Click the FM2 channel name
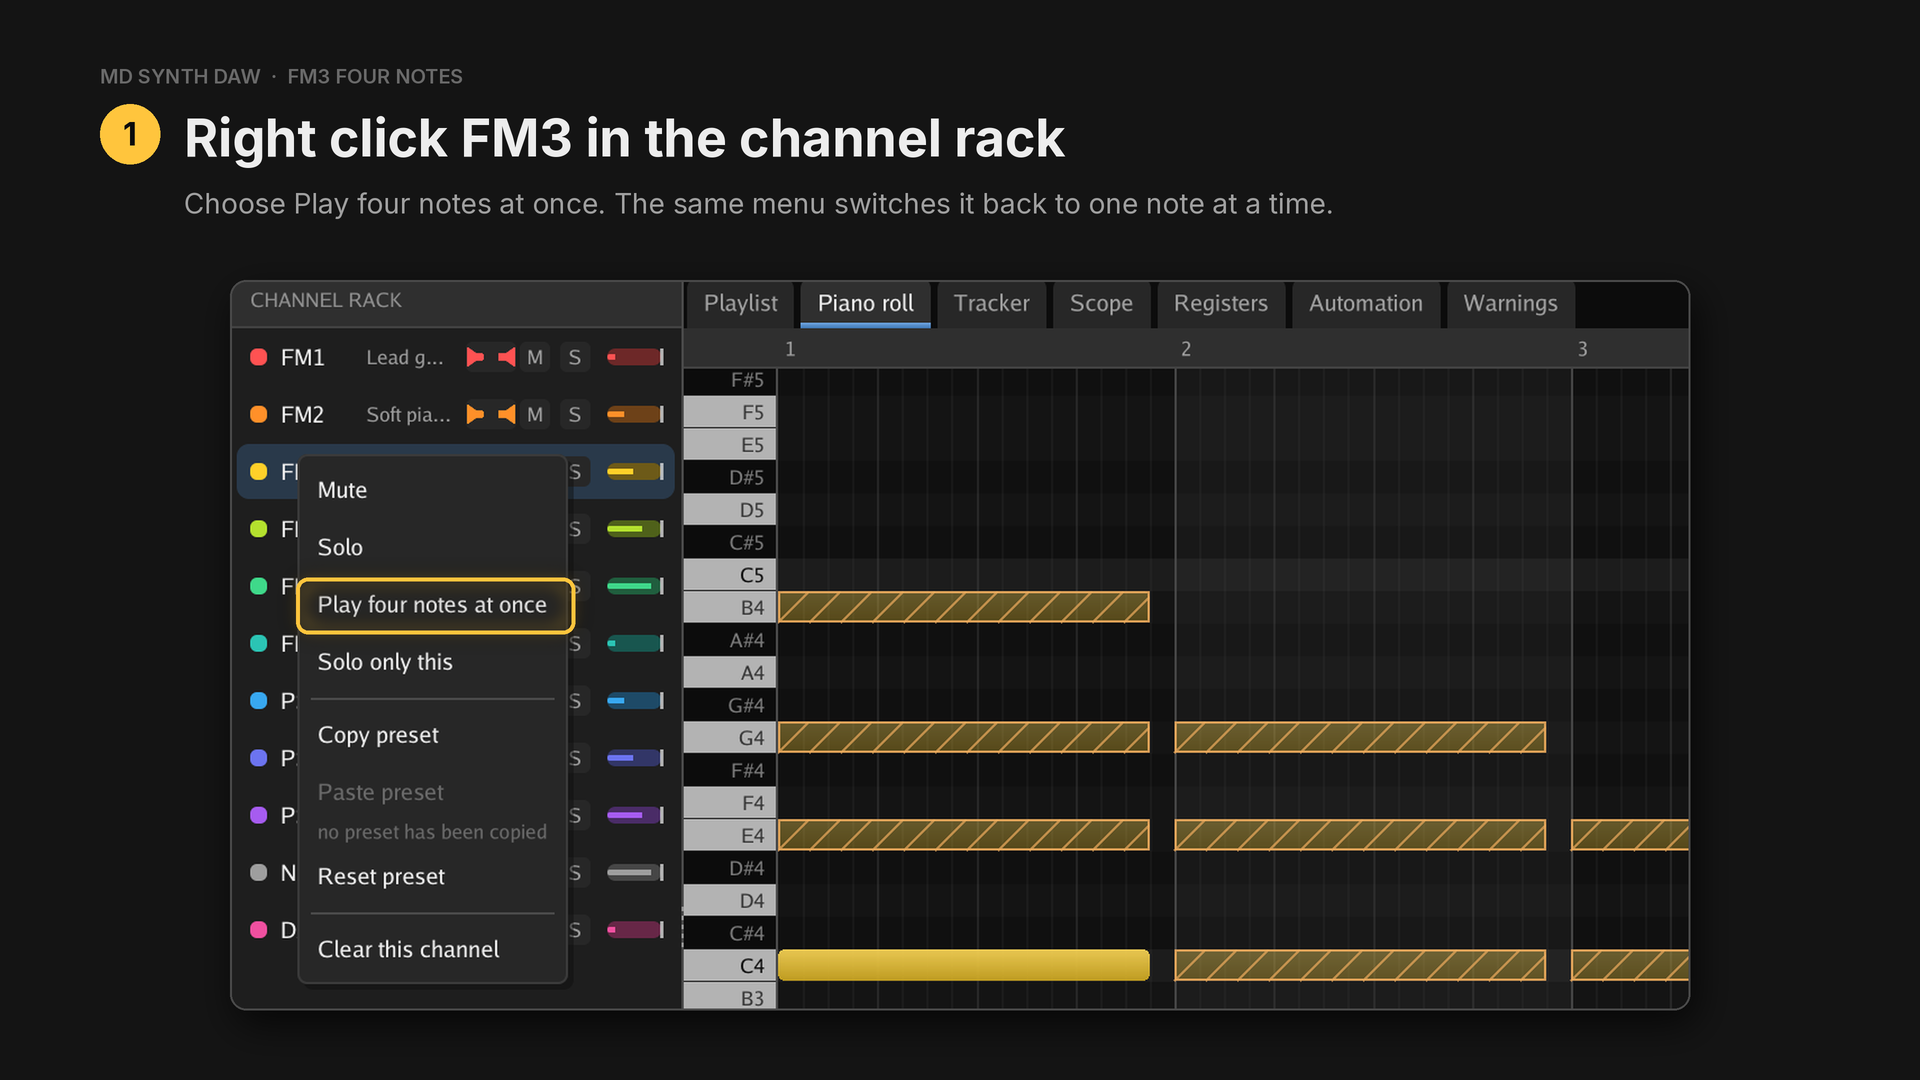The height and width of the screenshot is (1080, 1920). click(302, 414)
